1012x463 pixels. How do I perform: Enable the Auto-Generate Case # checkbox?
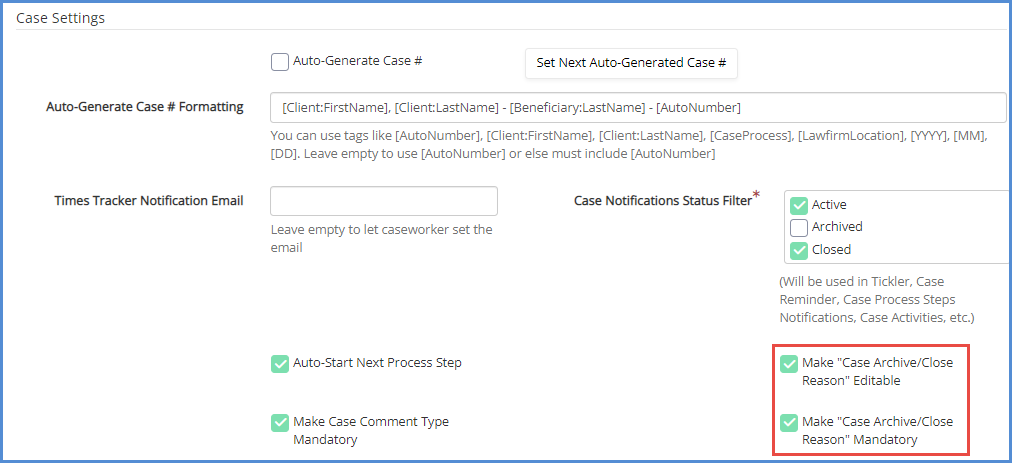280,62
